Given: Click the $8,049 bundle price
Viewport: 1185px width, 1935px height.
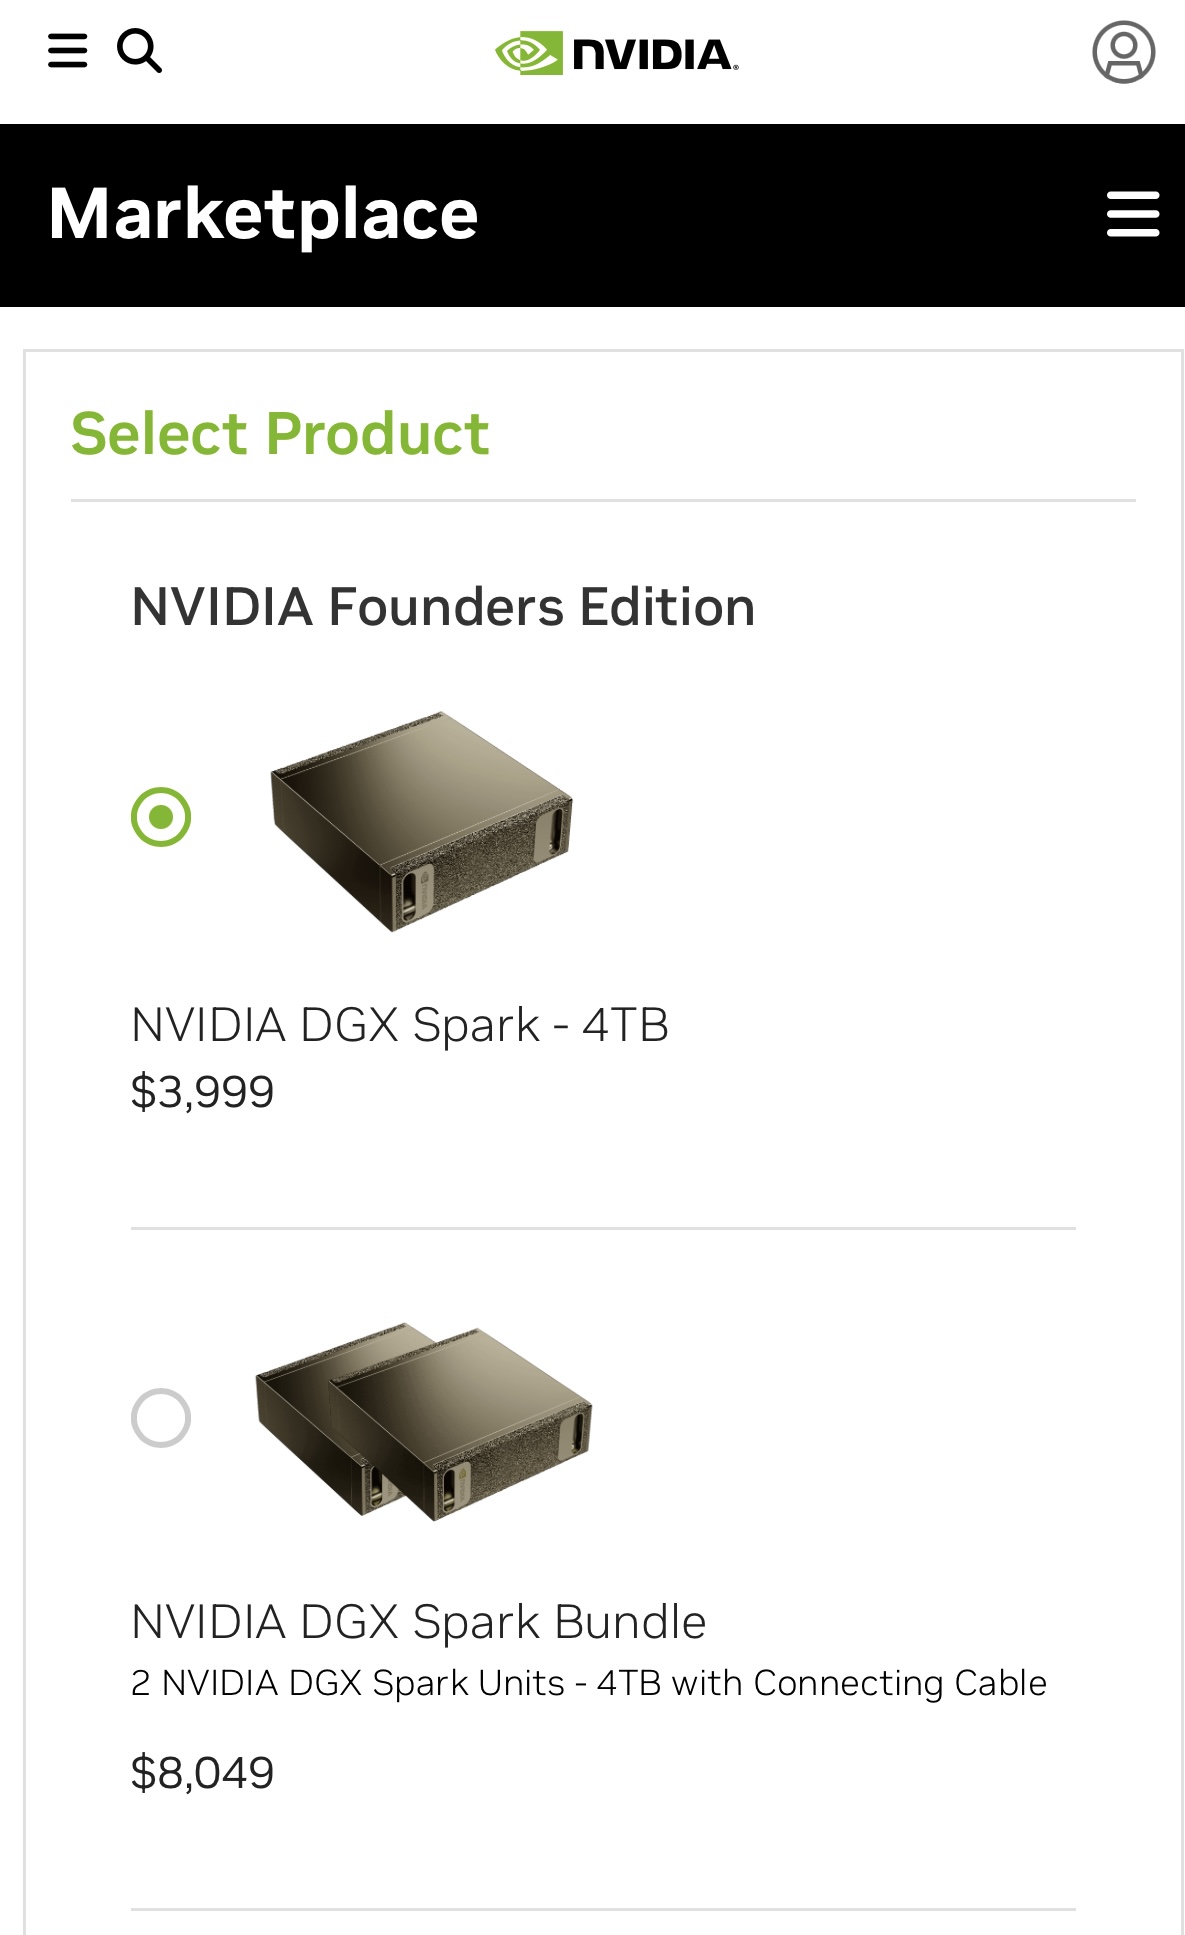Looking at the screenshot, I should click(x=202, y=1773).
